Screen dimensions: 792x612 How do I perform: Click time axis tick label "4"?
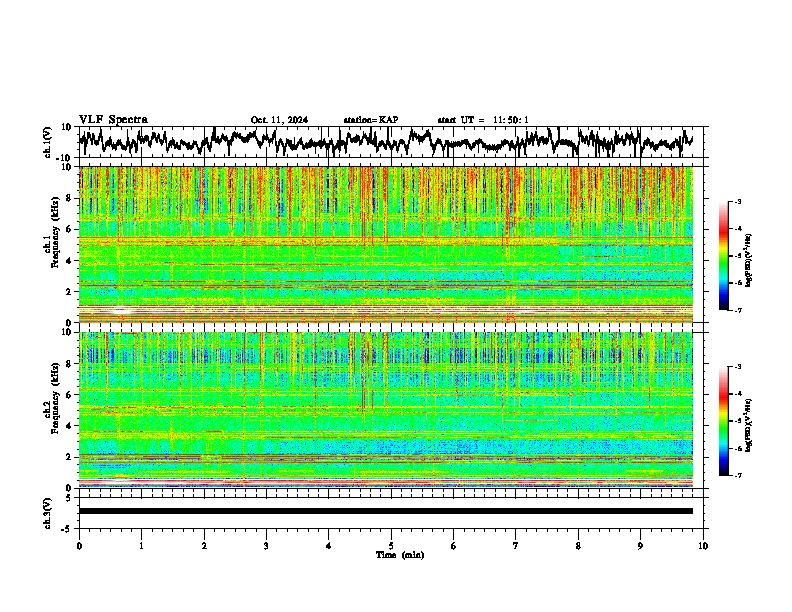pos(329,546)
